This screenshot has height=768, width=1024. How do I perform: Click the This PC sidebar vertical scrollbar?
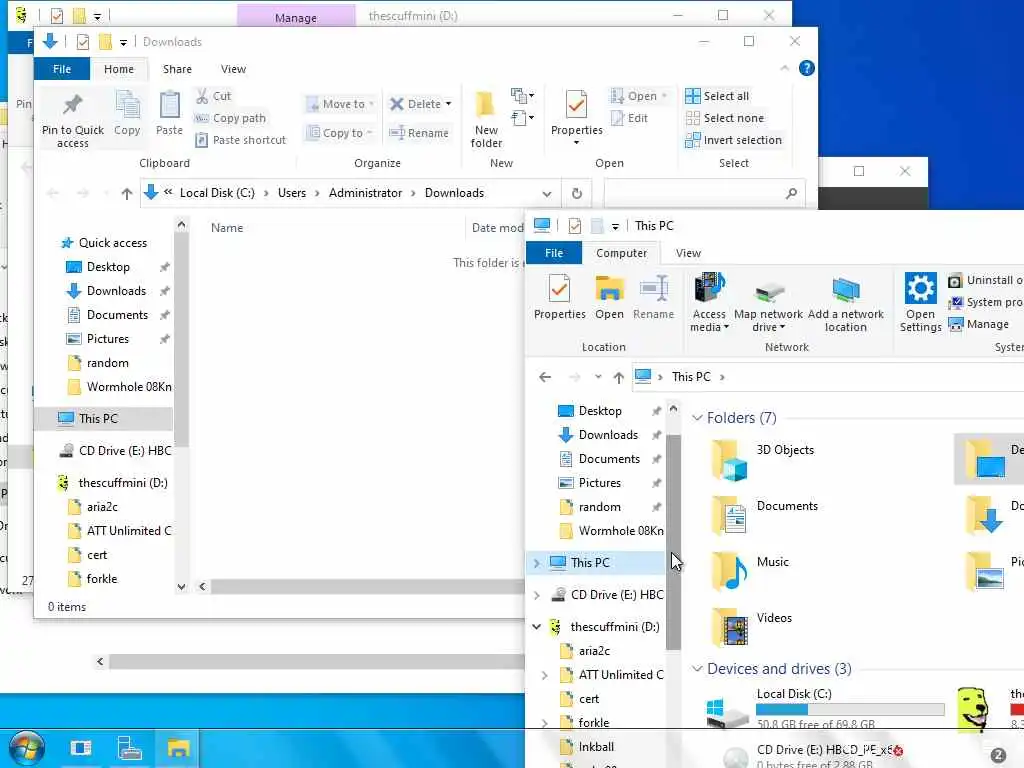pyautogui.click(x=673, y=542)
